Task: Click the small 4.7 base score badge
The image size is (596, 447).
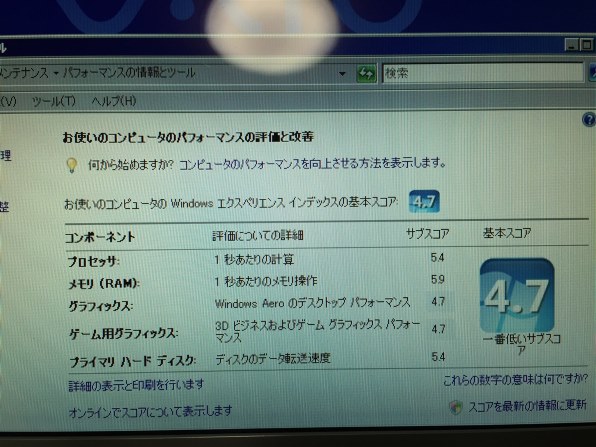Action: click(424, 202)
